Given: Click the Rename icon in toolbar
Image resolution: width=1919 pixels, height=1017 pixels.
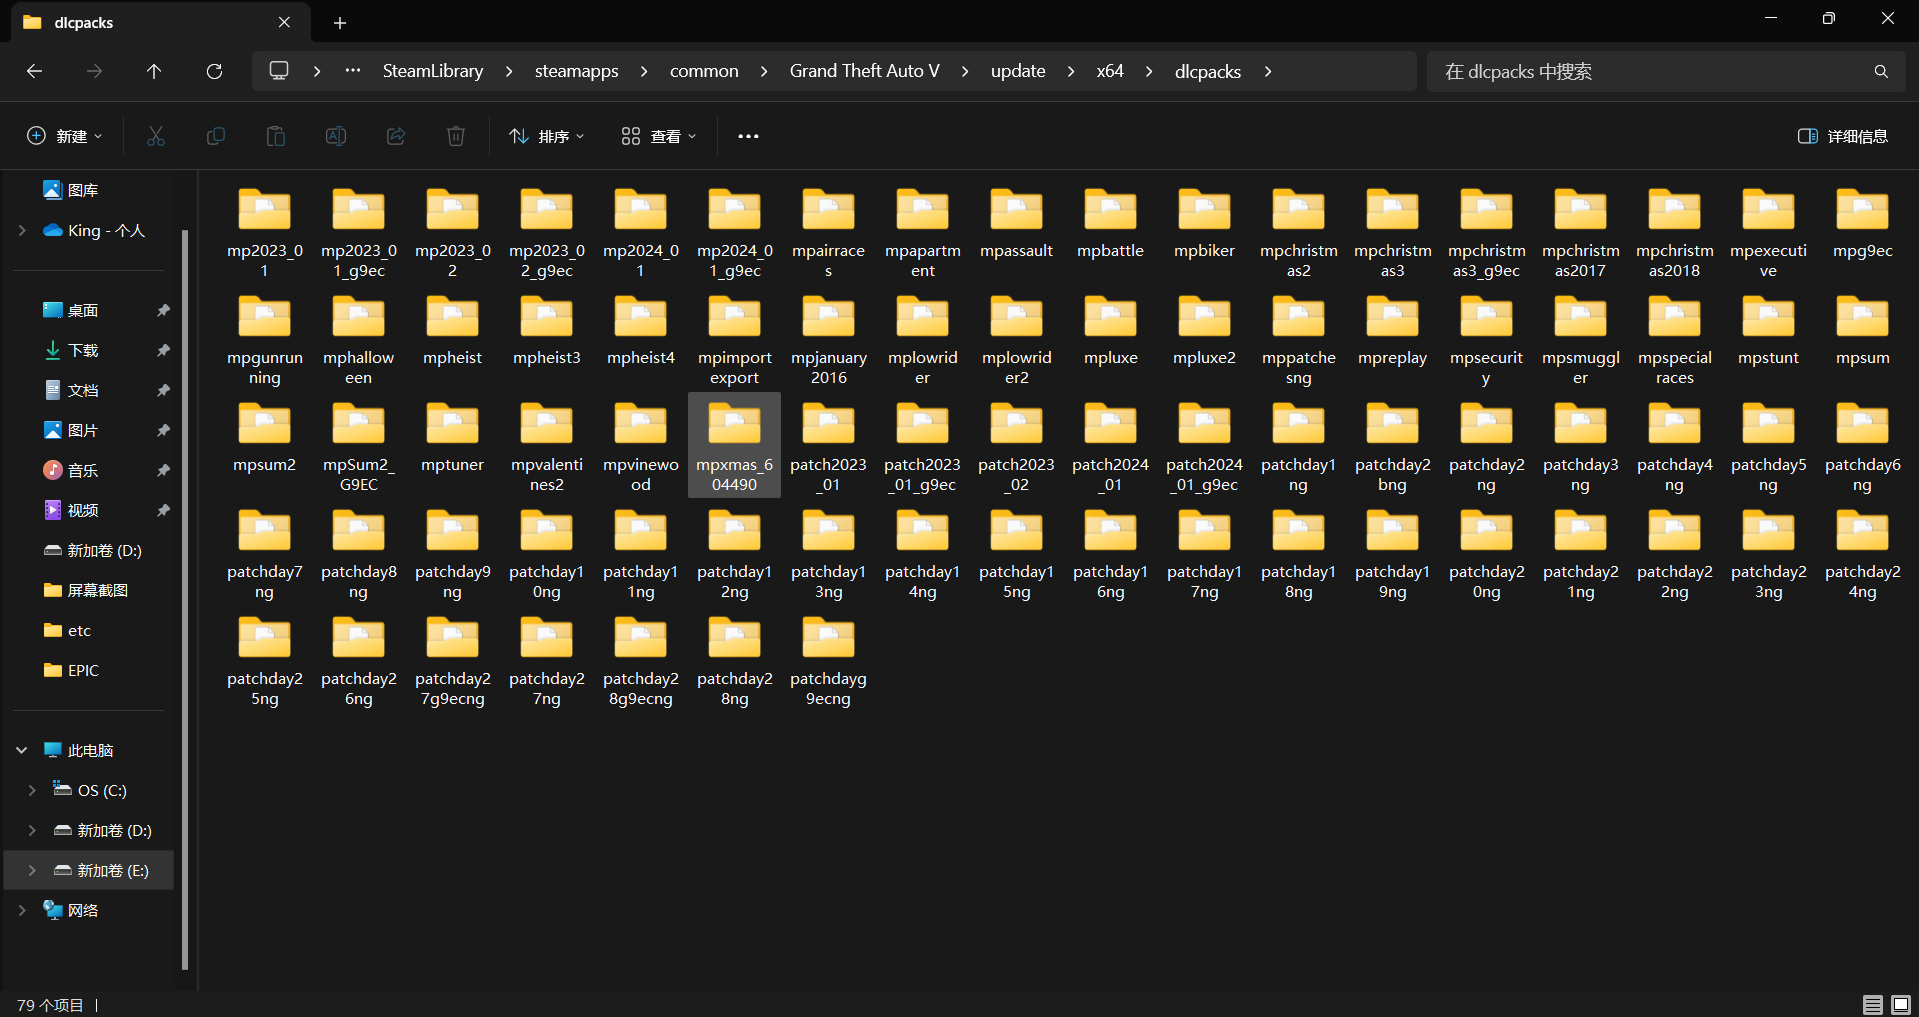Looking at the screenshot, I should coord(336,136).
